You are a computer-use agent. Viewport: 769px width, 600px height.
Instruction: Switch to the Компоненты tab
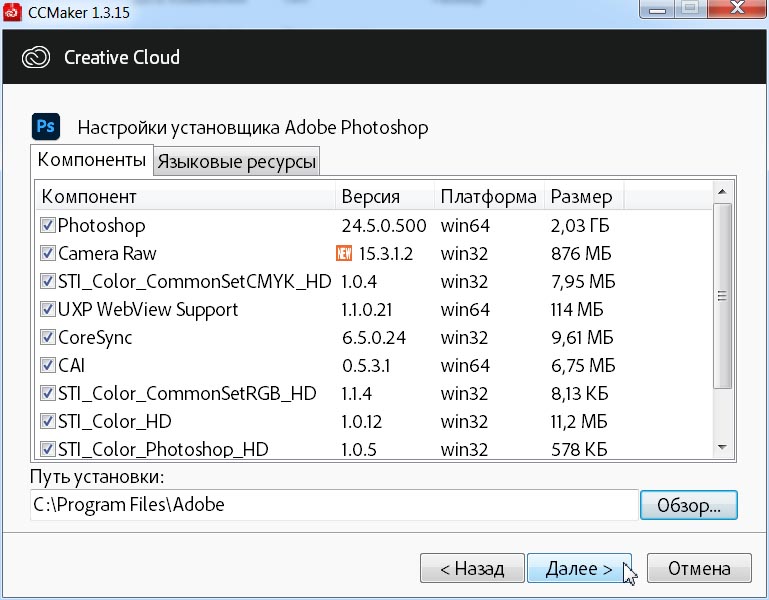[x=92, y=160]
